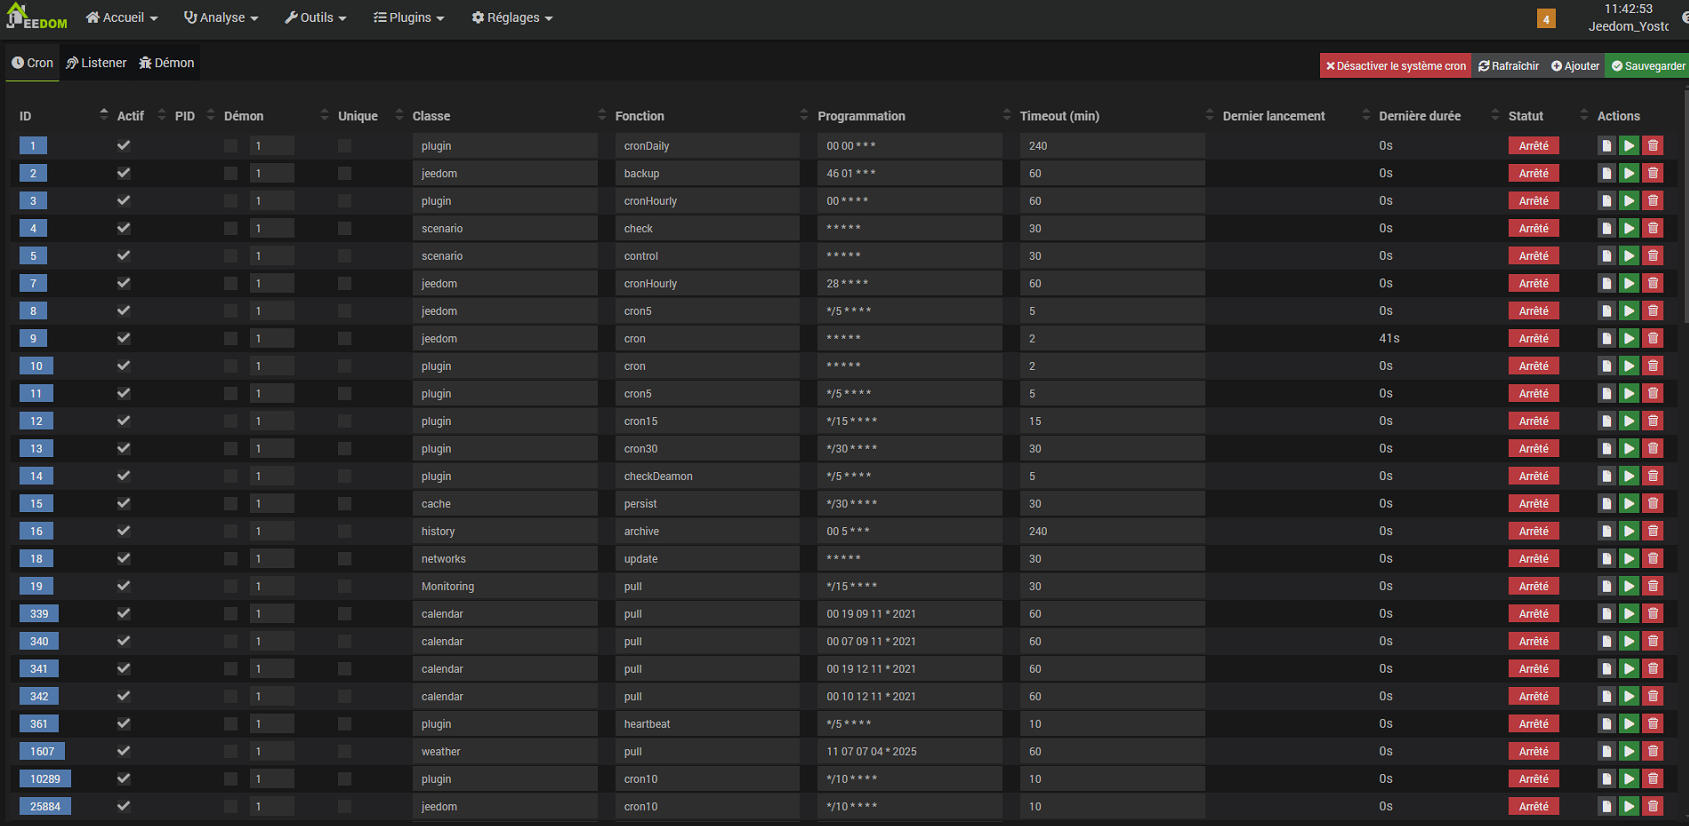The width and height of the screenshot is (1689, 826).
Task: Click details icon for Monitoring pull row
Action: (1606, 587)
